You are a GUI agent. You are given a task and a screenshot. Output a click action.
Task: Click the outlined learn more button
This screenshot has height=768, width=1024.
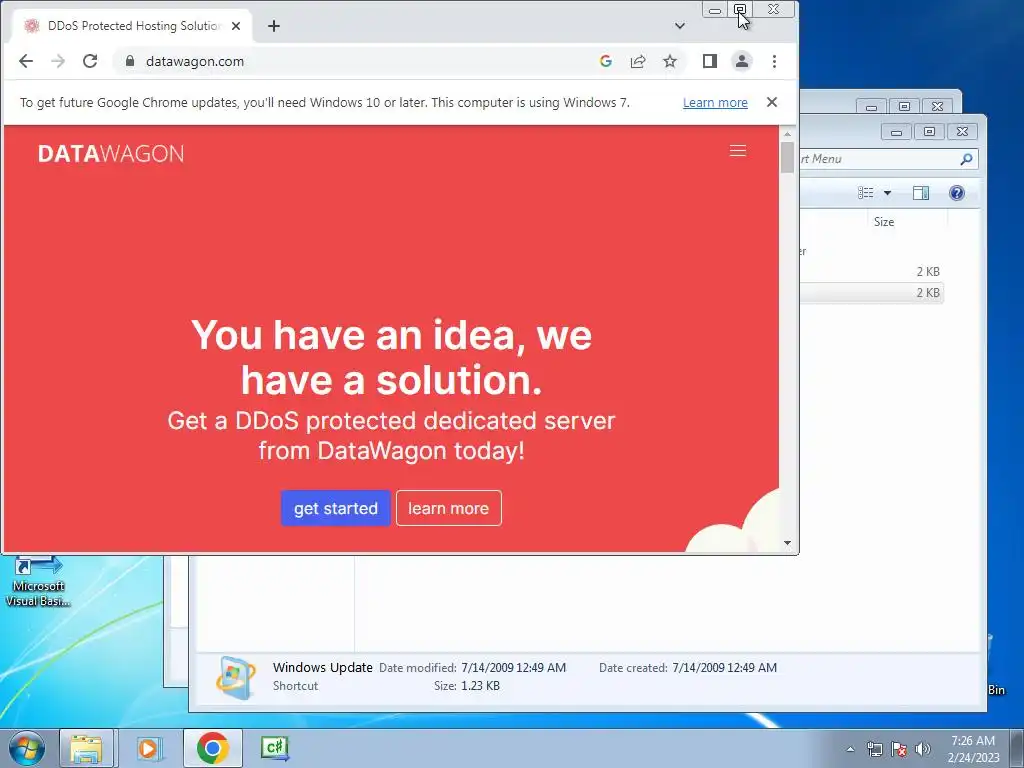pyautogui.click(x=449, y=508)
